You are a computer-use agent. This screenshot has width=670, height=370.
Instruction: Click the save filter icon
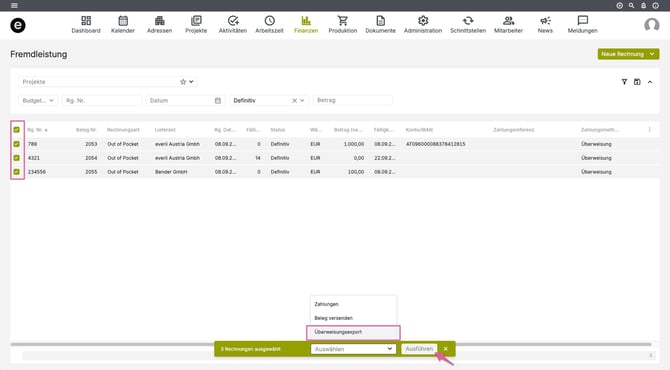(x=637, y=82)
